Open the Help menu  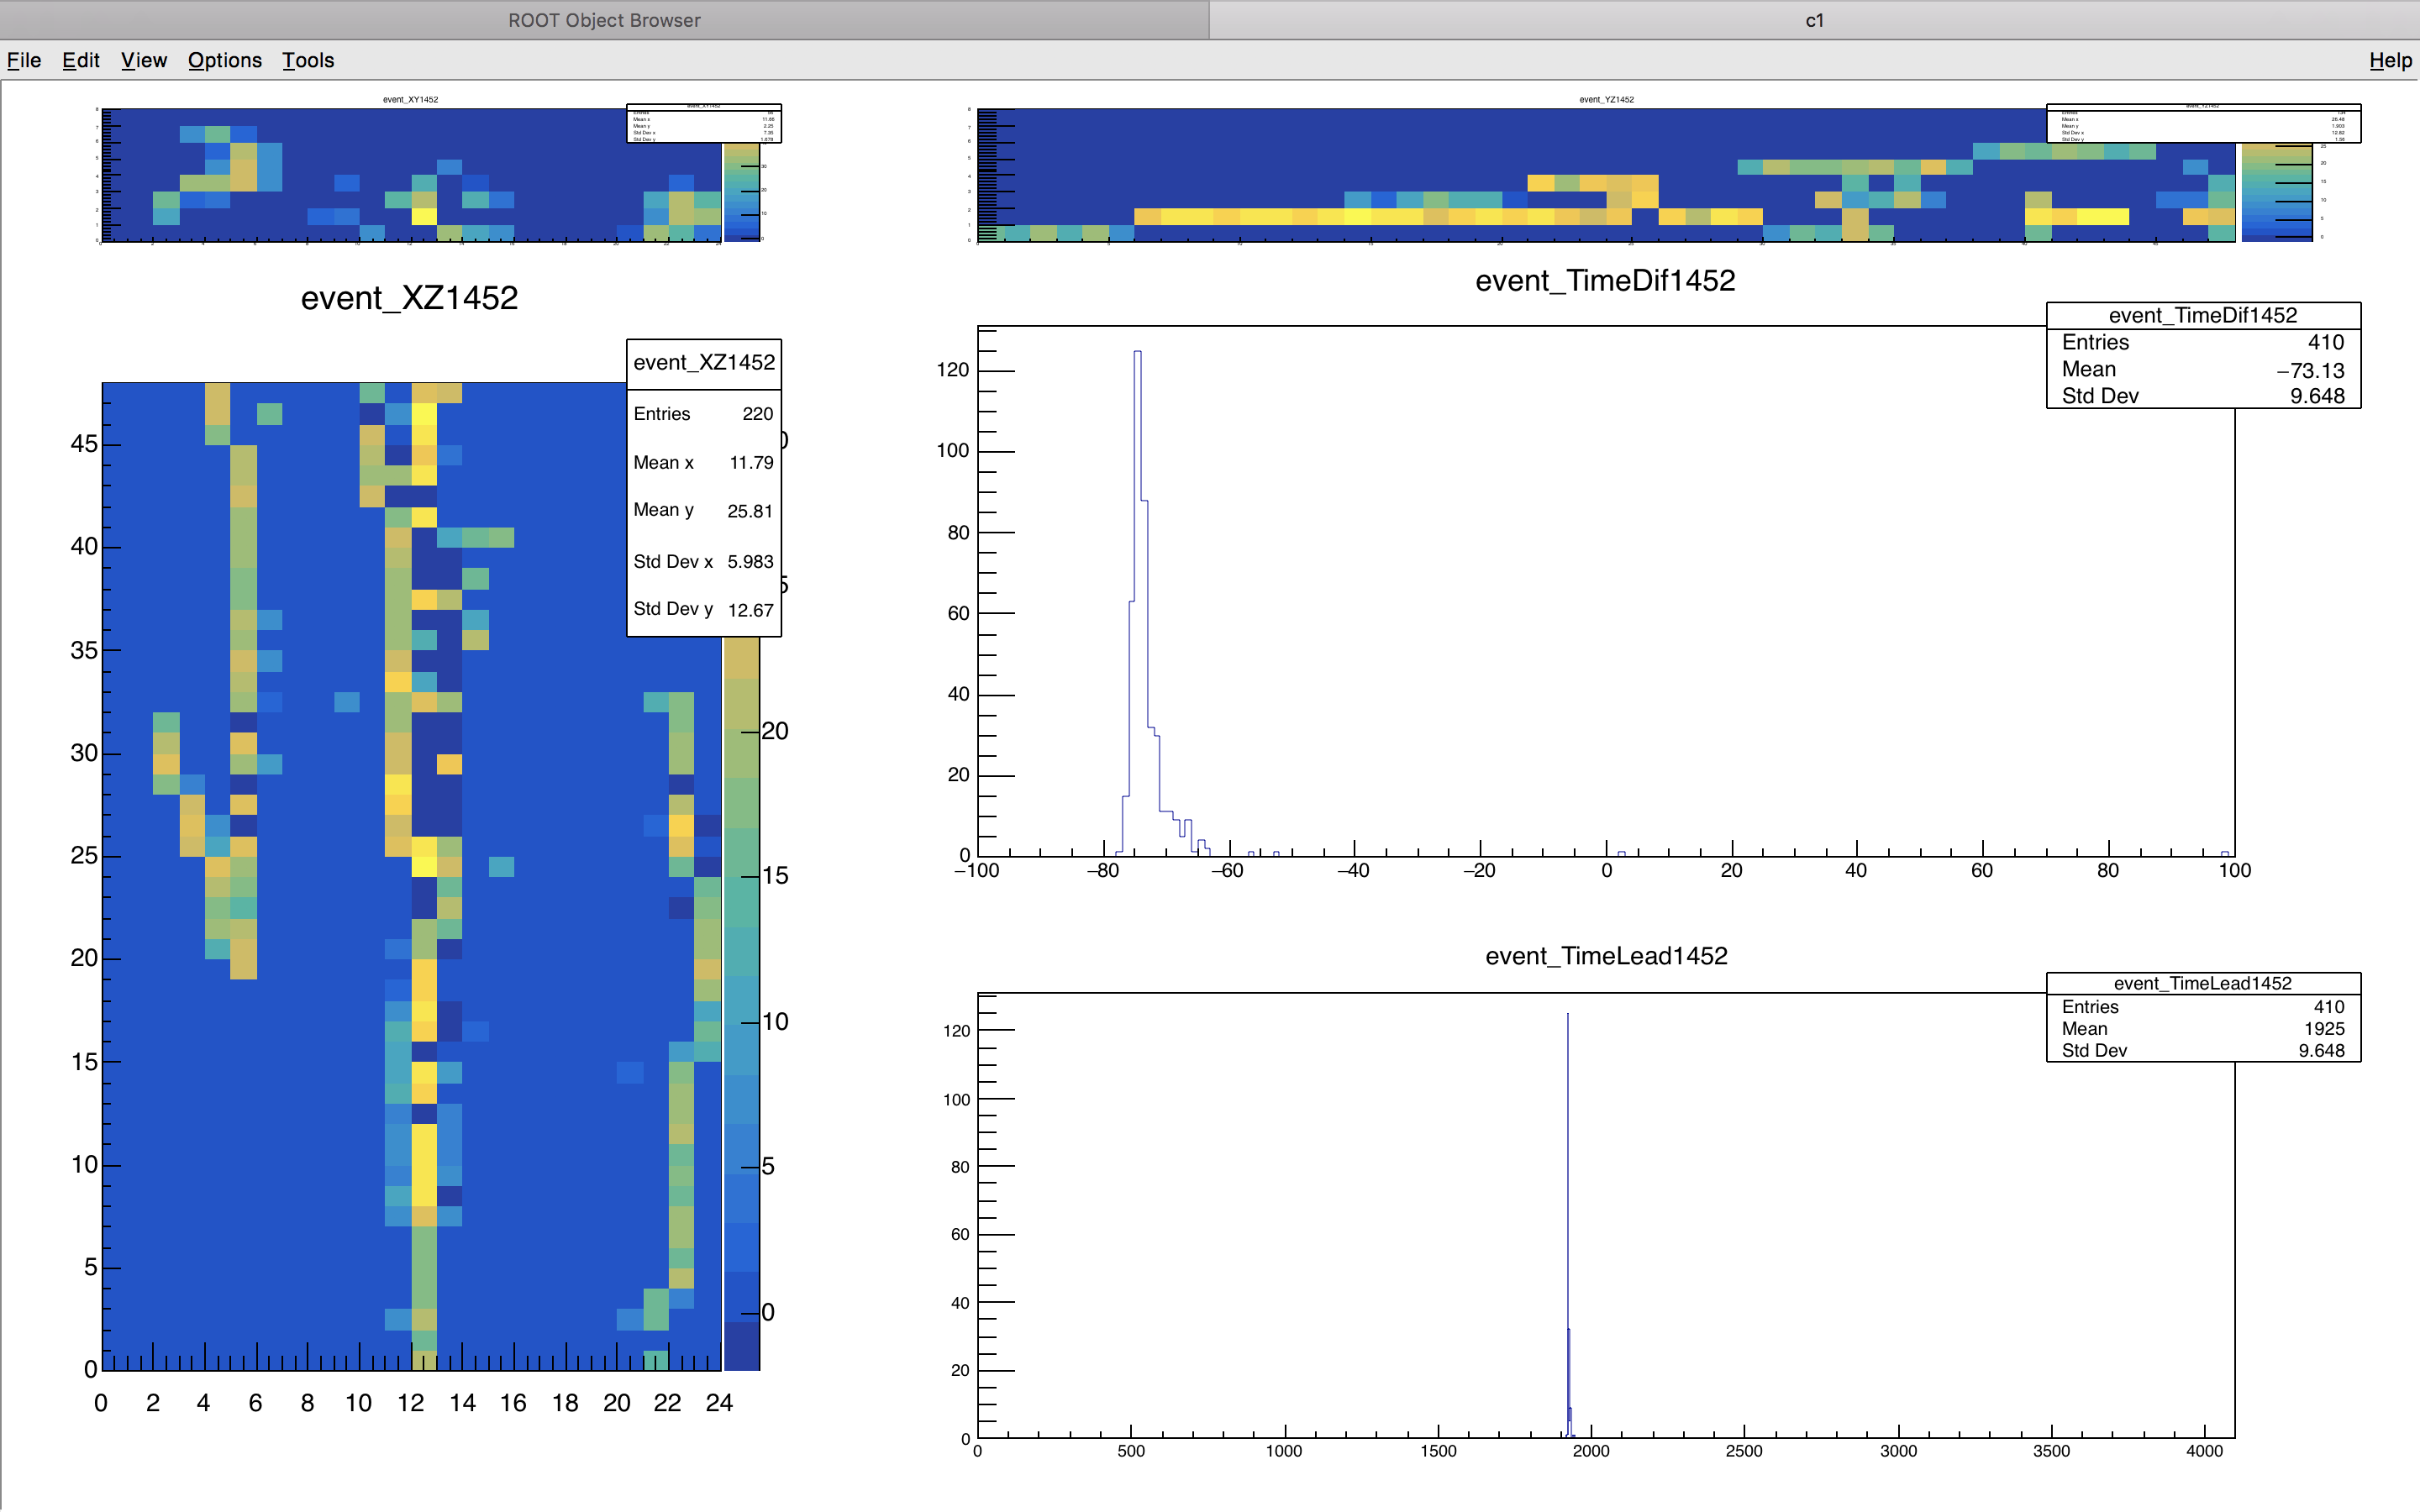point(2390,60)
